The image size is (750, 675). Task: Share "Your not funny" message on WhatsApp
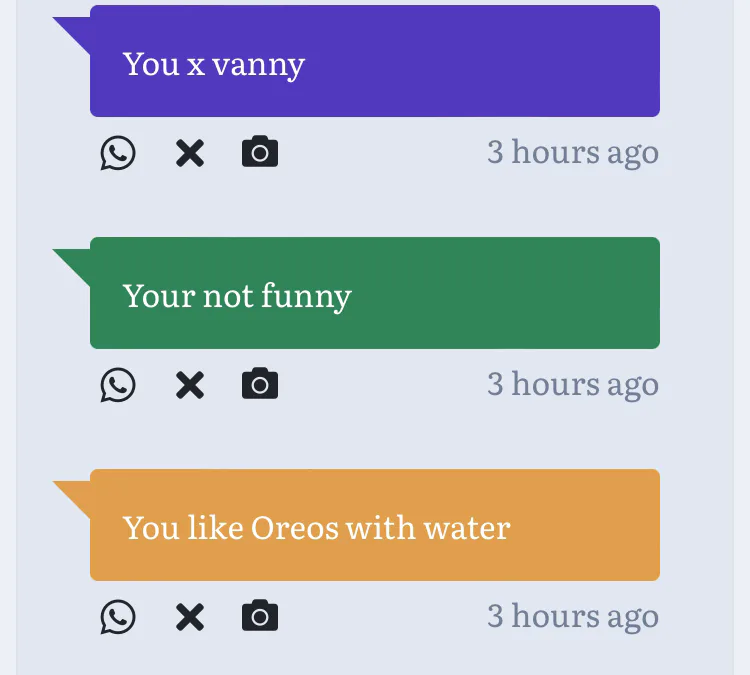tap(118, 385)
